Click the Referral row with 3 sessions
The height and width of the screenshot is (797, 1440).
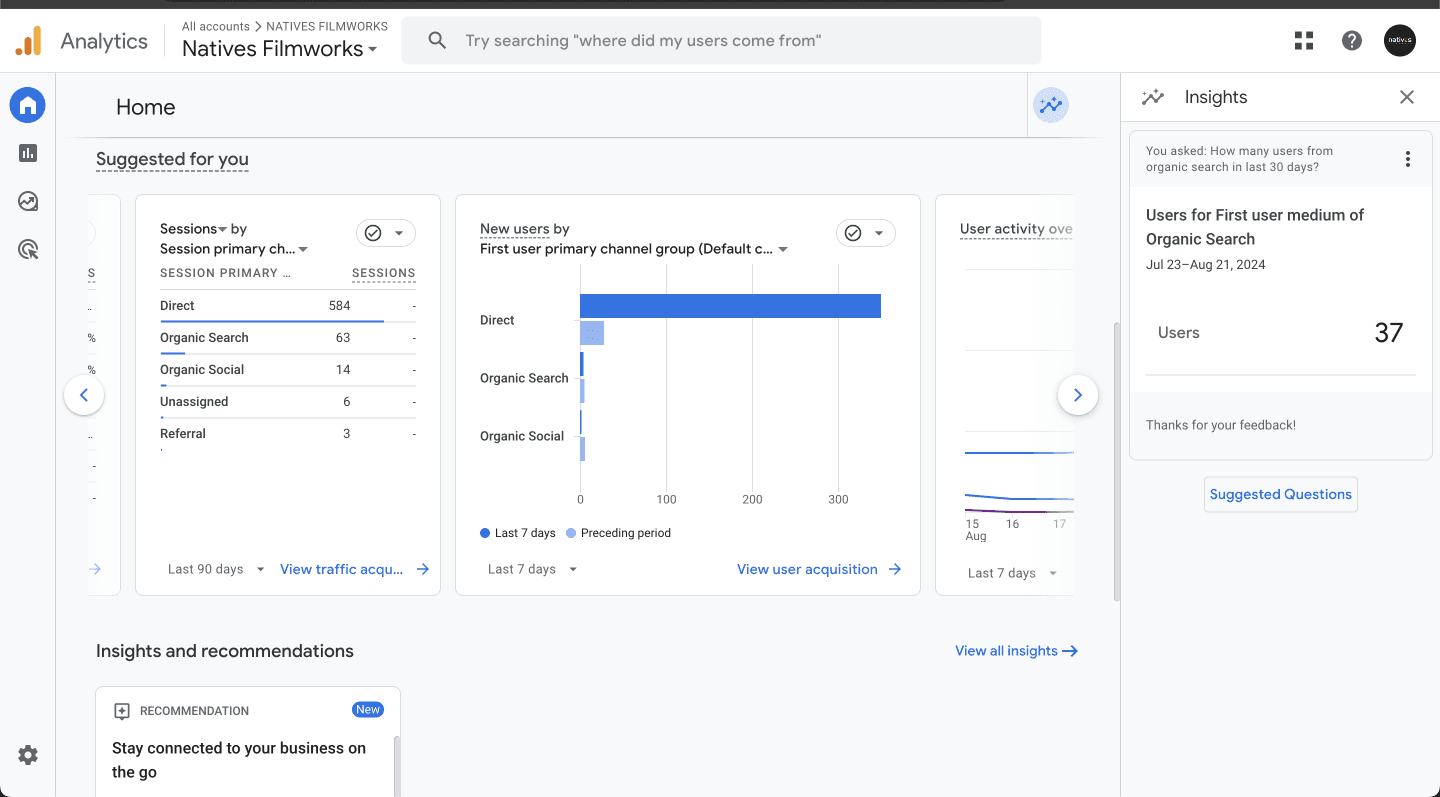288,434
